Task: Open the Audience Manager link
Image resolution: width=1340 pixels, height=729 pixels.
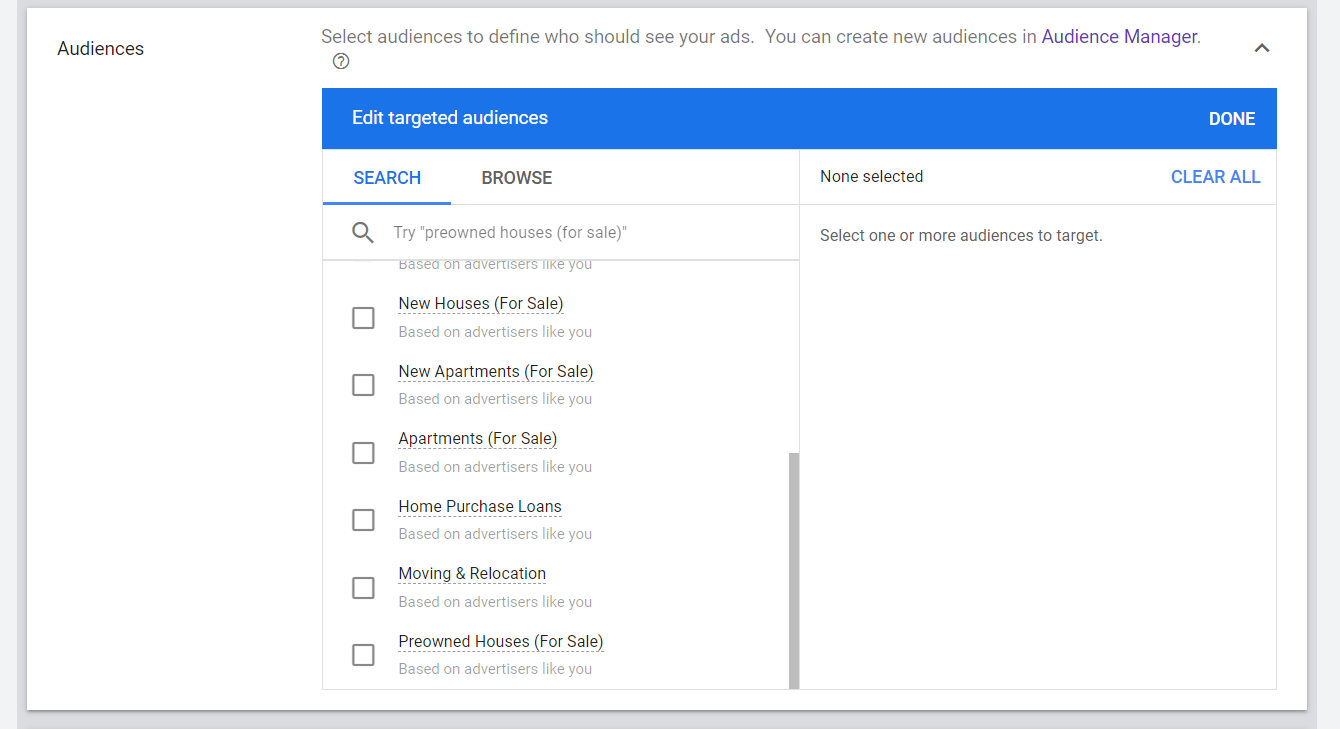Action: click(x=1119, y=37)
